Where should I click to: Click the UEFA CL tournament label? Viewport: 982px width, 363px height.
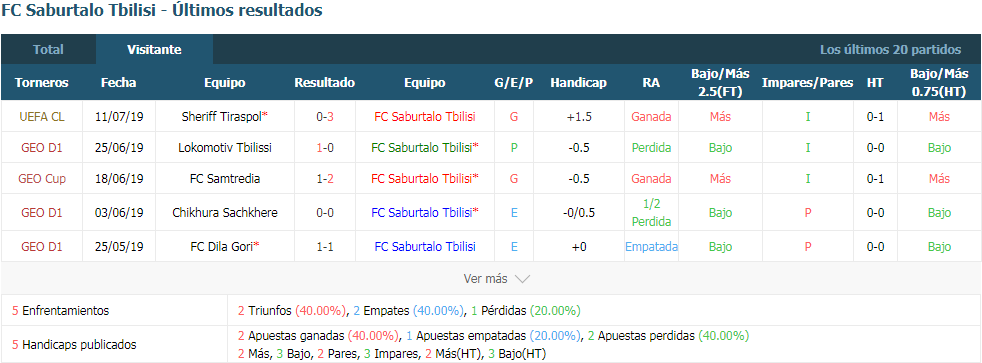click(x=42, y=116)
